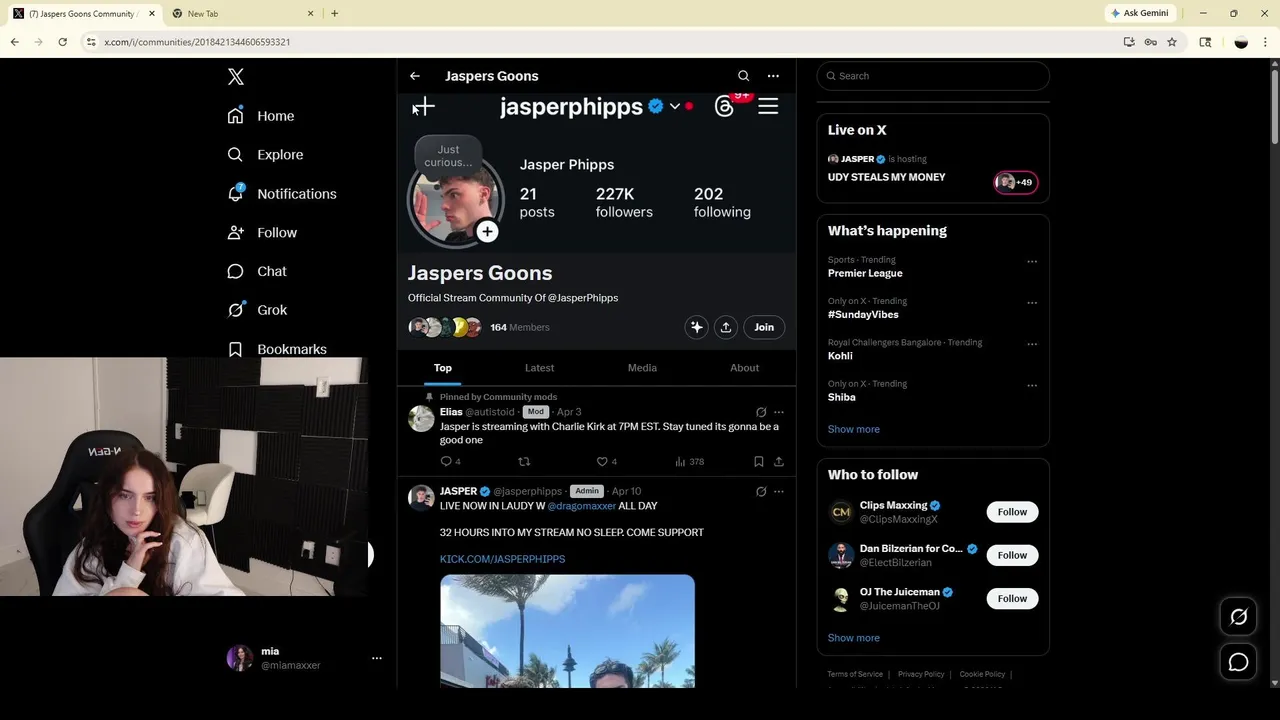Image resolution: width=1280 pixels, height=720 pixels.
Task: Open Kohli trending topic
Action: click(840, 356)
